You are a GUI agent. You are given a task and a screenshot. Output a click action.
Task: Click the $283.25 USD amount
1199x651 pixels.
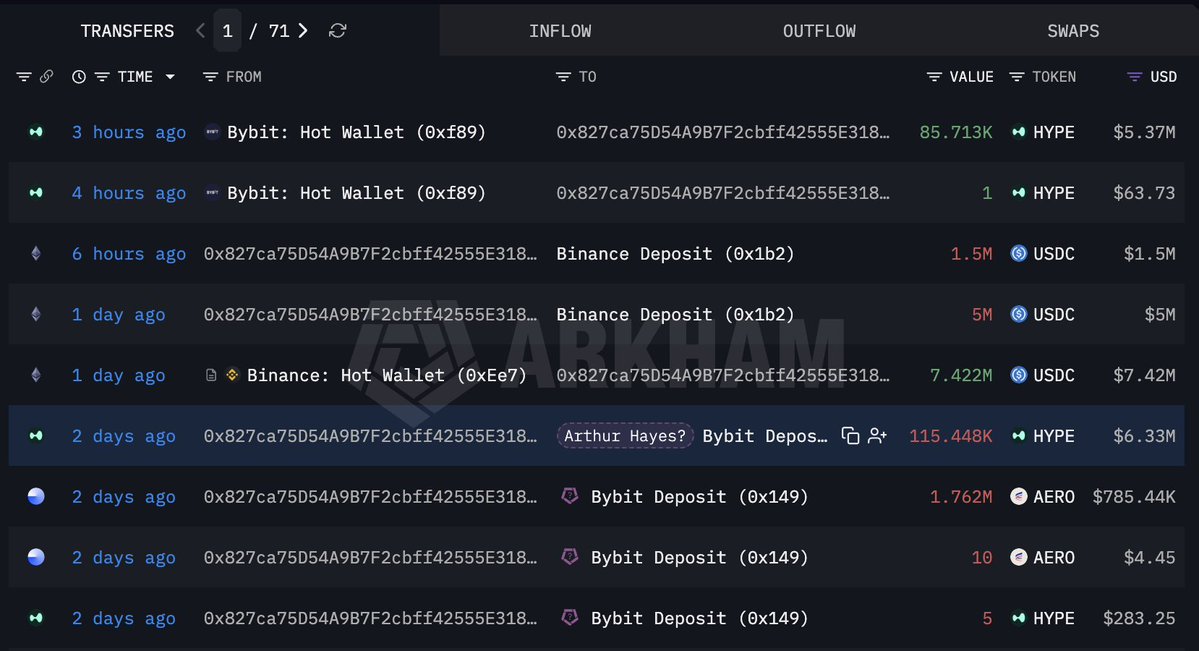1139,618
